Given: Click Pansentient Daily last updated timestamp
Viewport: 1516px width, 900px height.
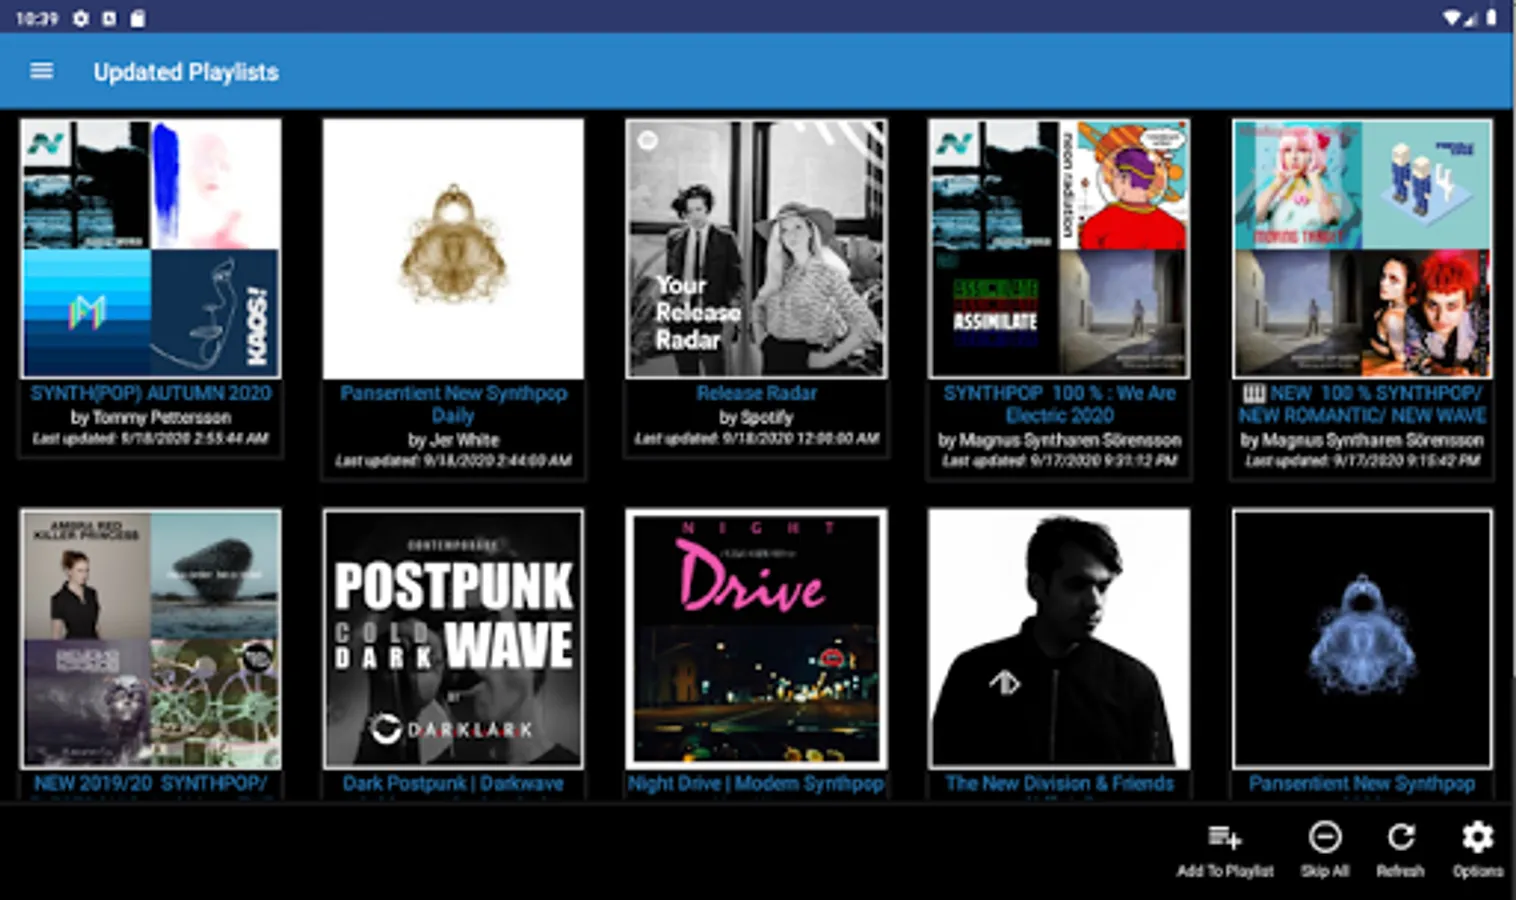Looking at the screenshot, I should pos(453,461).
